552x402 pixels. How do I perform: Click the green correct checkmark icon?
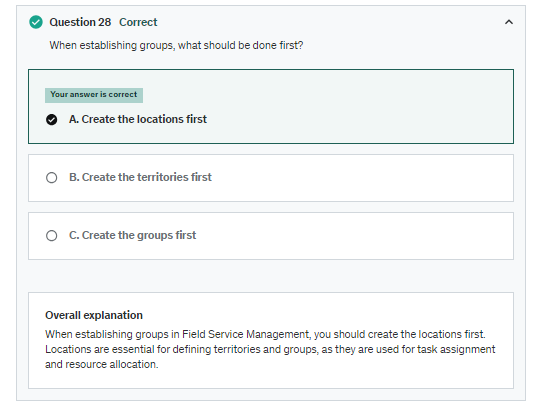pos(36,22)
